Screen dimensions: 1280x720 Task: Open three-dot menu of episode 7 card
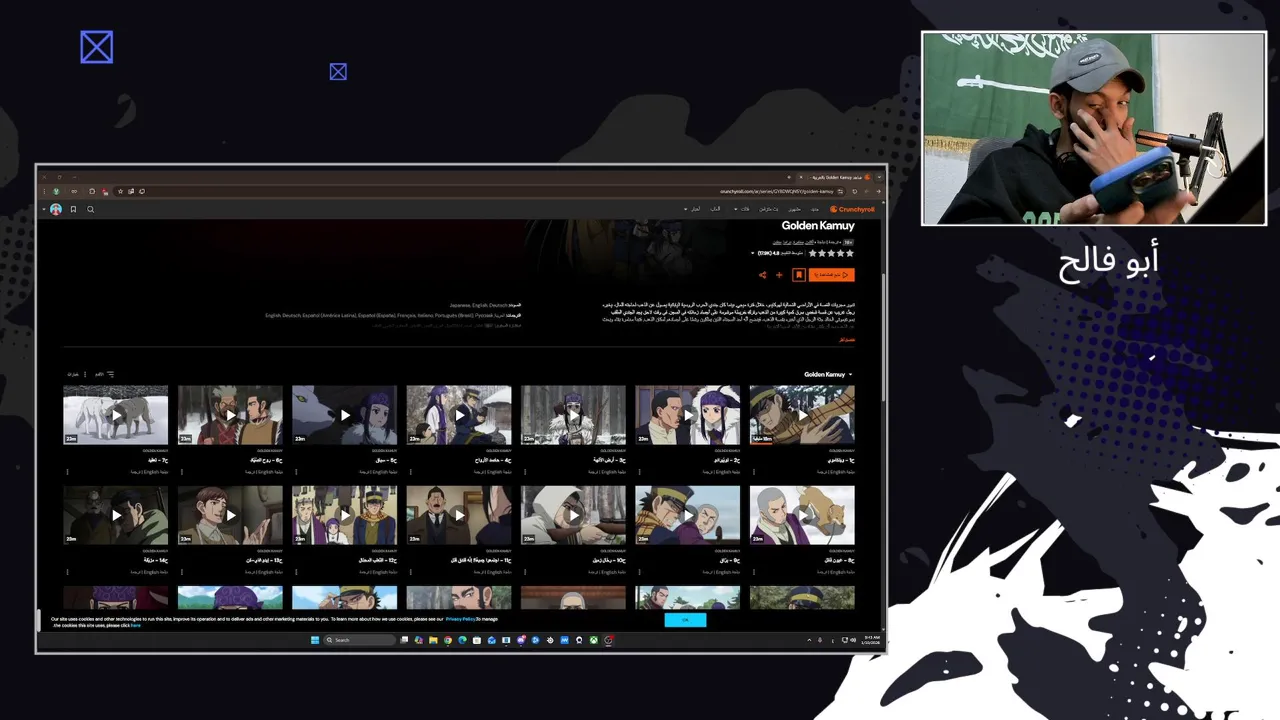[67, 471]
